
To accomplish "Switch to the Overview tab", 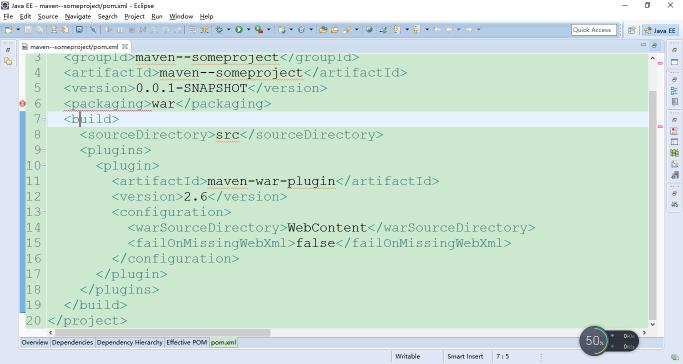I will pos(35,343).
